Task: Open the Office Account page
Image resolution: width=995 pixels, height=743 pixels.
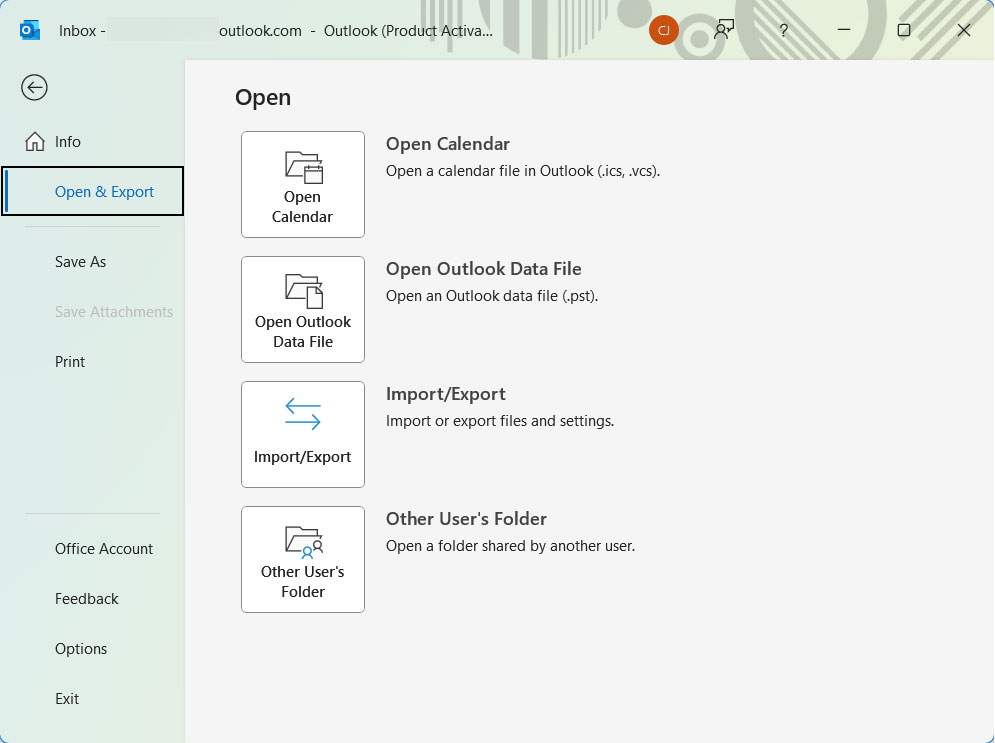Action: point(104,548)
